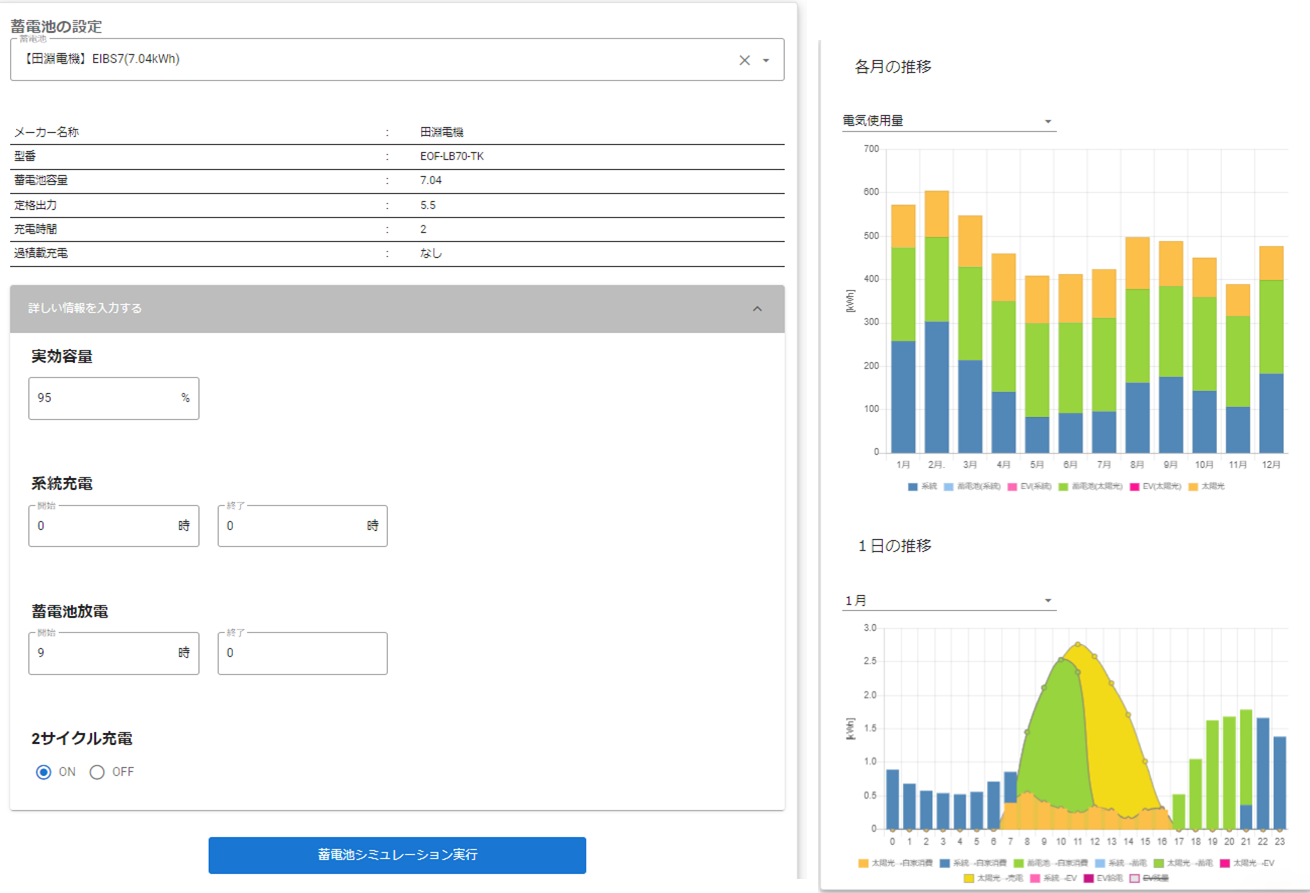The image size is (1310, 893).
Task: Toggle 太陽光 legend in monthly chart
Action: coord(1207,487)
